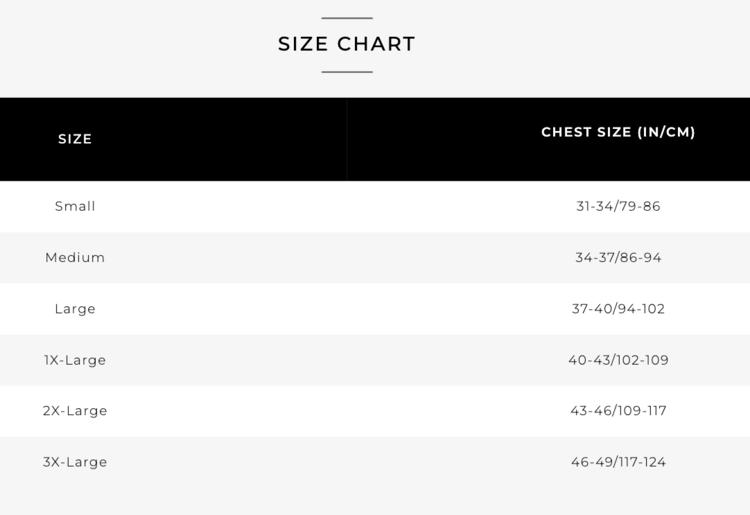Click the line below SIZE CHART title
This screenshot has height=515, width=750.
tap(346, 72)
